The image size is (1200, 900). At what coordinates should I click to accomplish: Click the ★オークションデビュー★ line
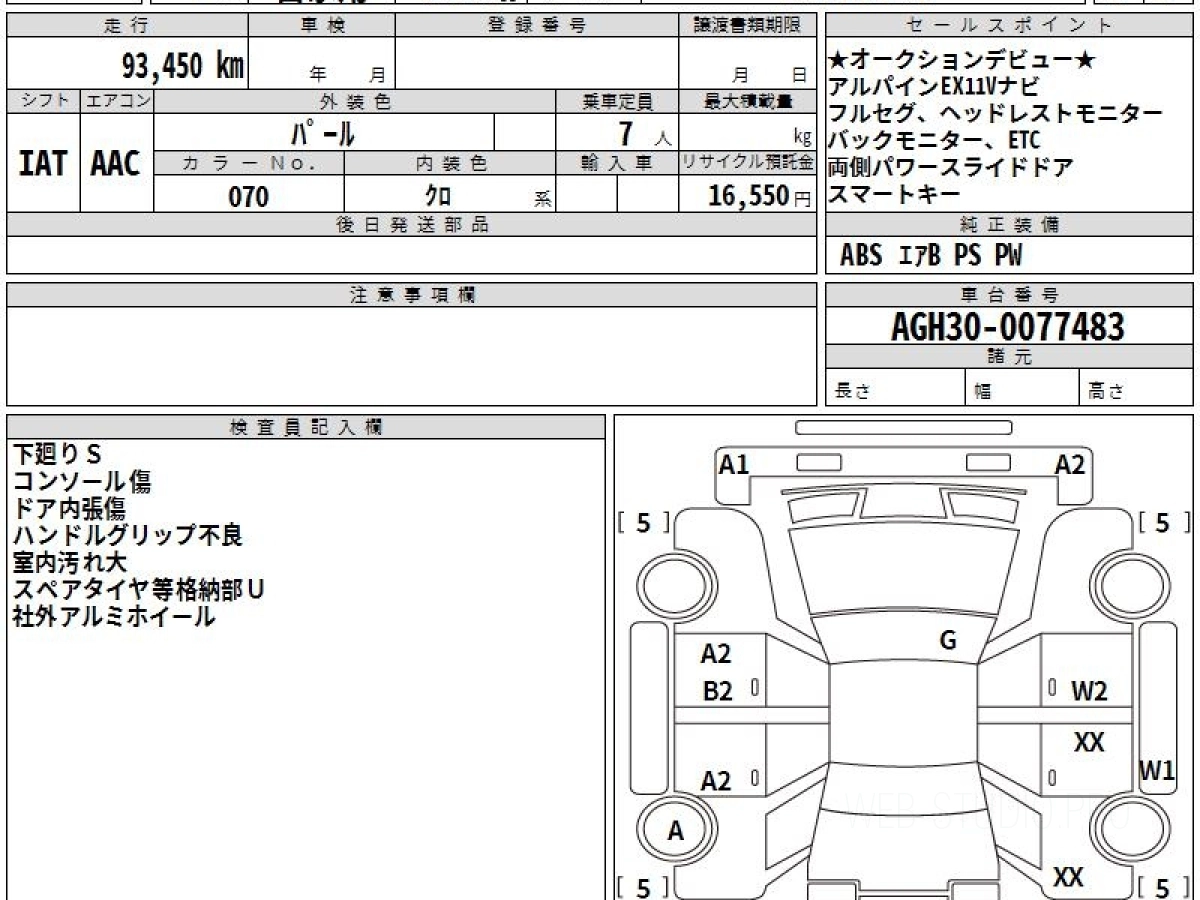click(963, 61)
